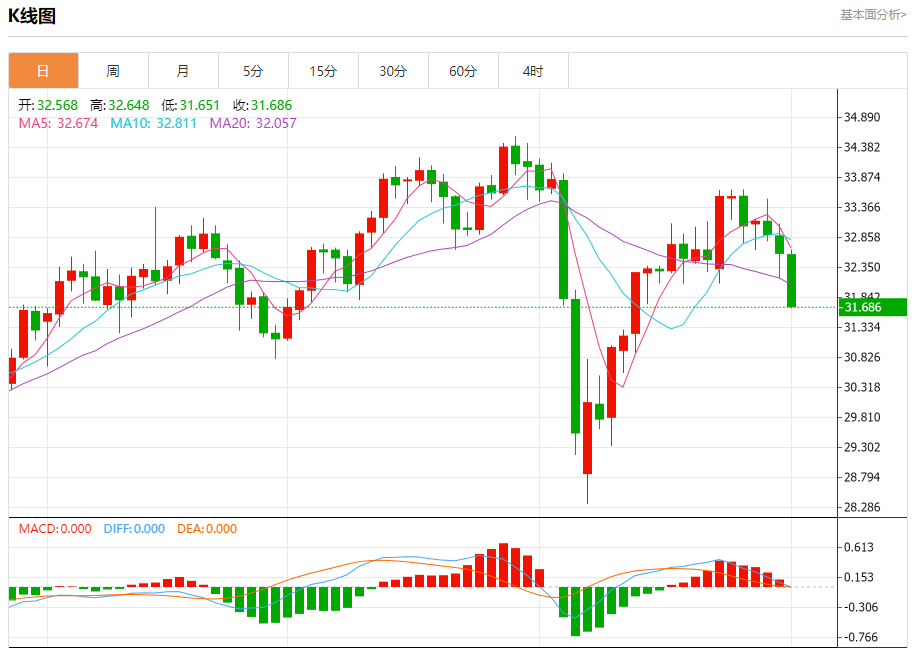Click the MACD value label

point(55,529)
